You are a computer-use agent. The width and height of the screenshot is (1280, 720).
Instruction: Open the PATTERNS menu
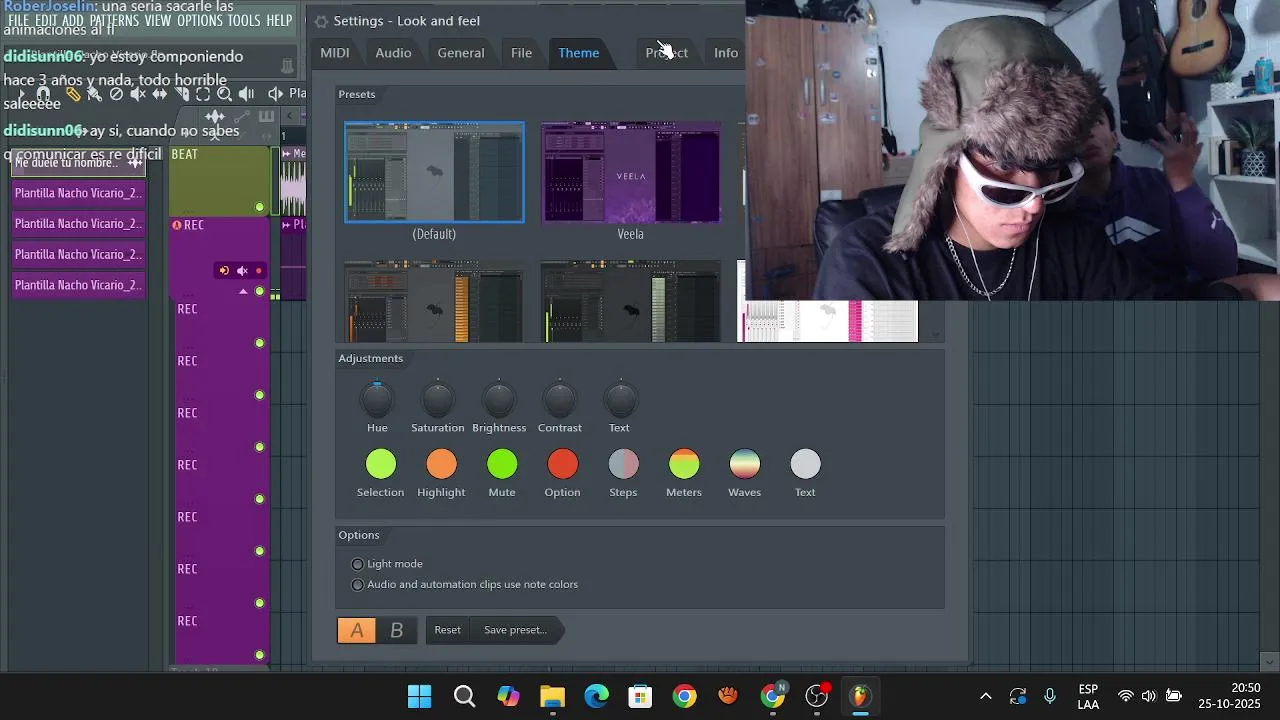[x=116, y=20]
